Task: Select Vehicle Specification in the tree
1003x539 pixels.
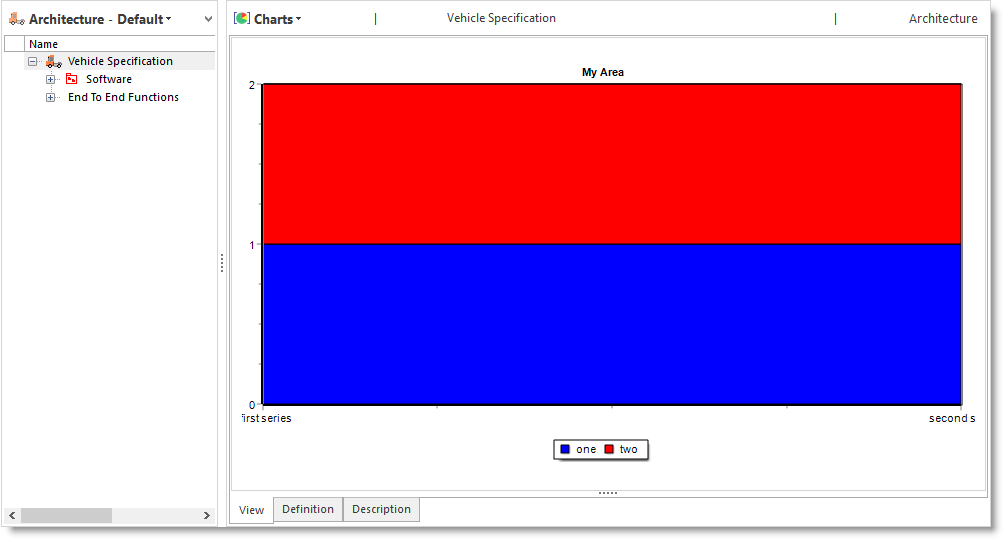Action: (x=120, y=61)
